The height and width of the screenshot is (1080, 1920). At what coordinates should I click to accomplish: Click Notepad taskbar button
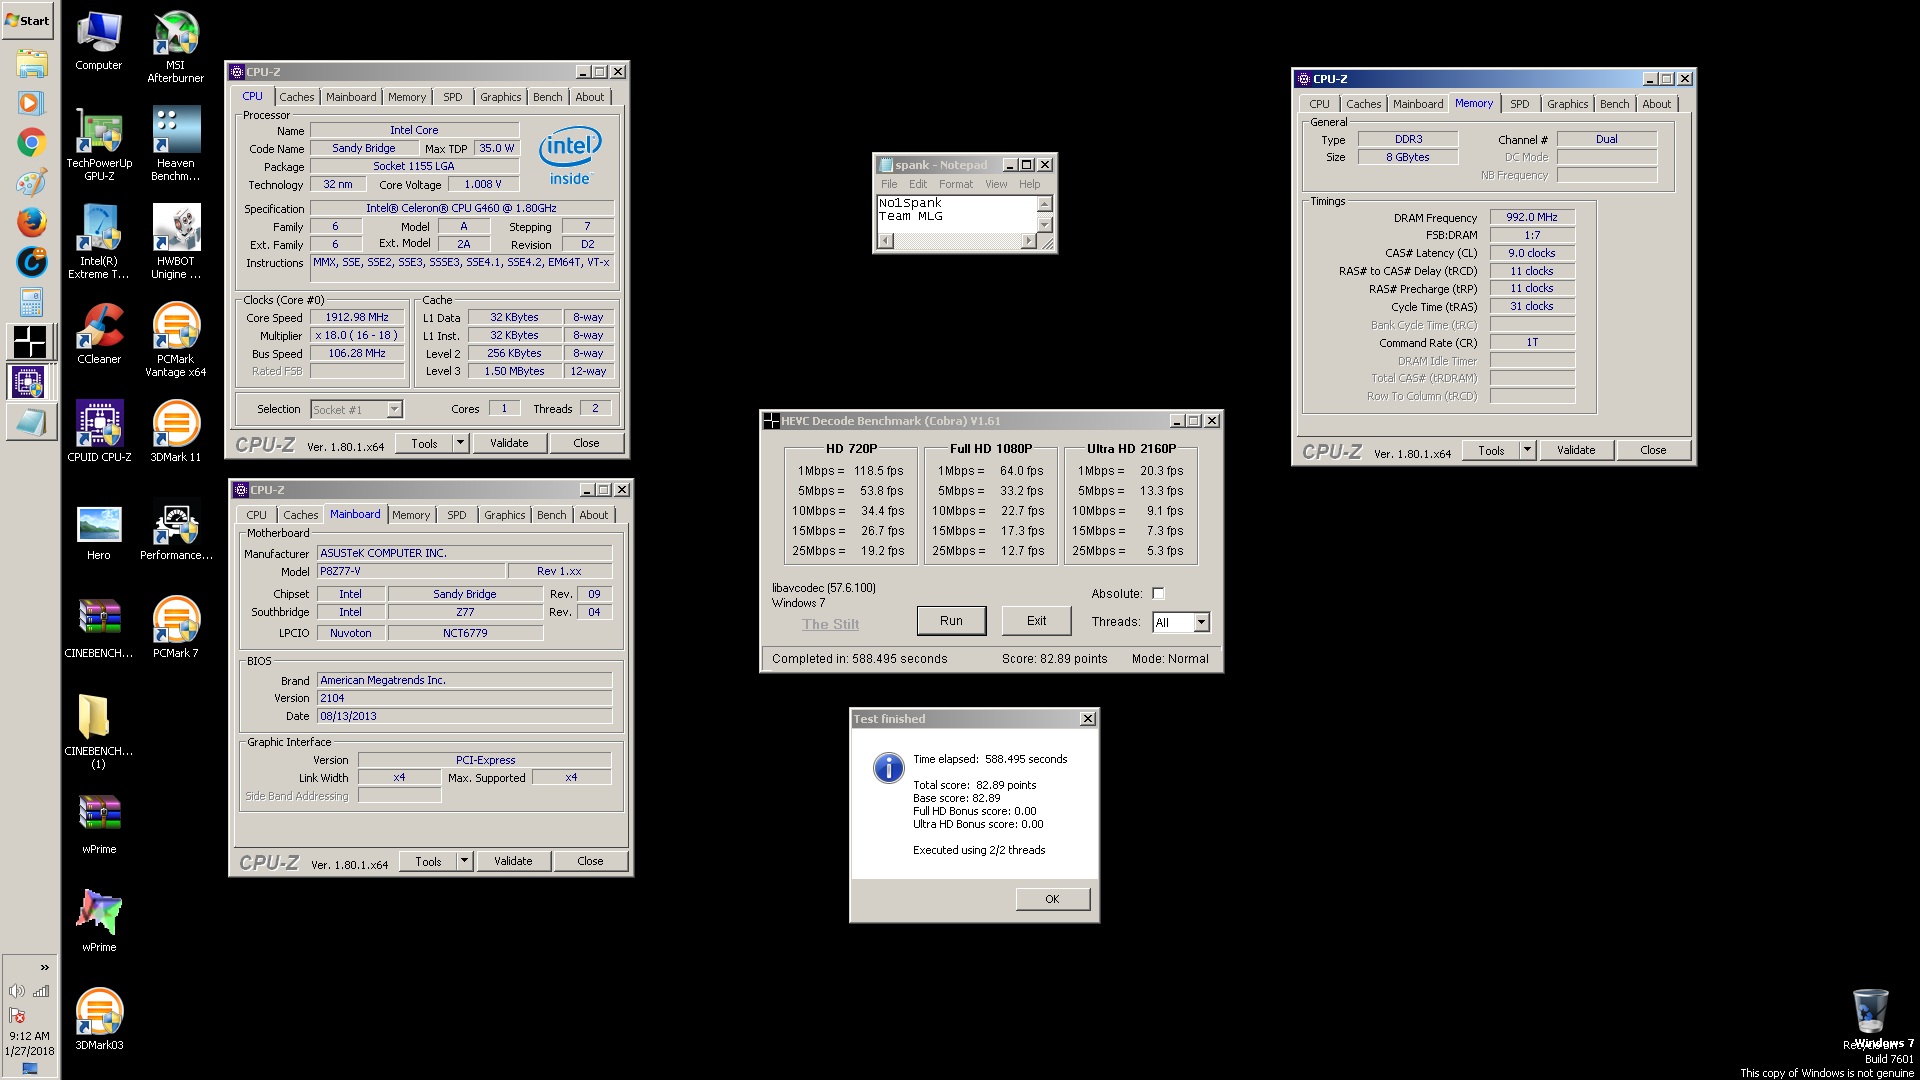tap(31, 421)
